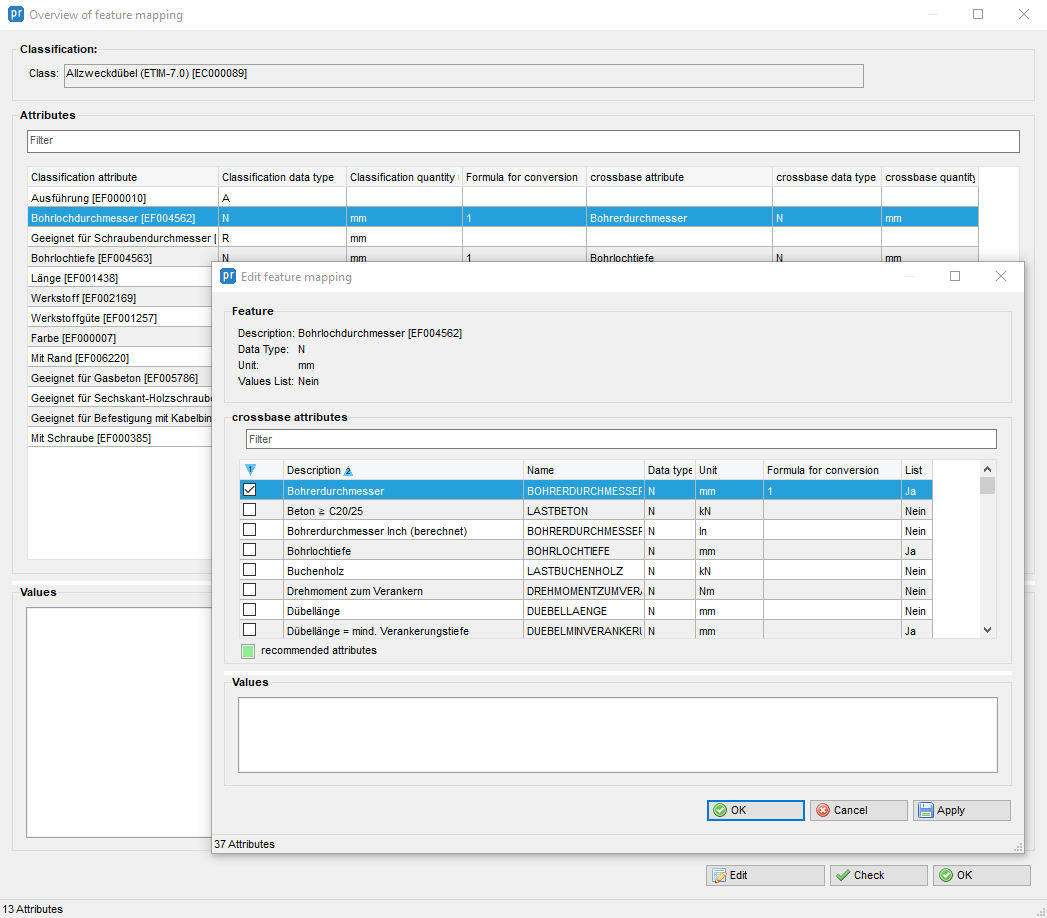Viewport: 1047px width, 918px height.
Task: Select the Werkstoffgüte [EF001257] row
Action: tap(120, 318)
